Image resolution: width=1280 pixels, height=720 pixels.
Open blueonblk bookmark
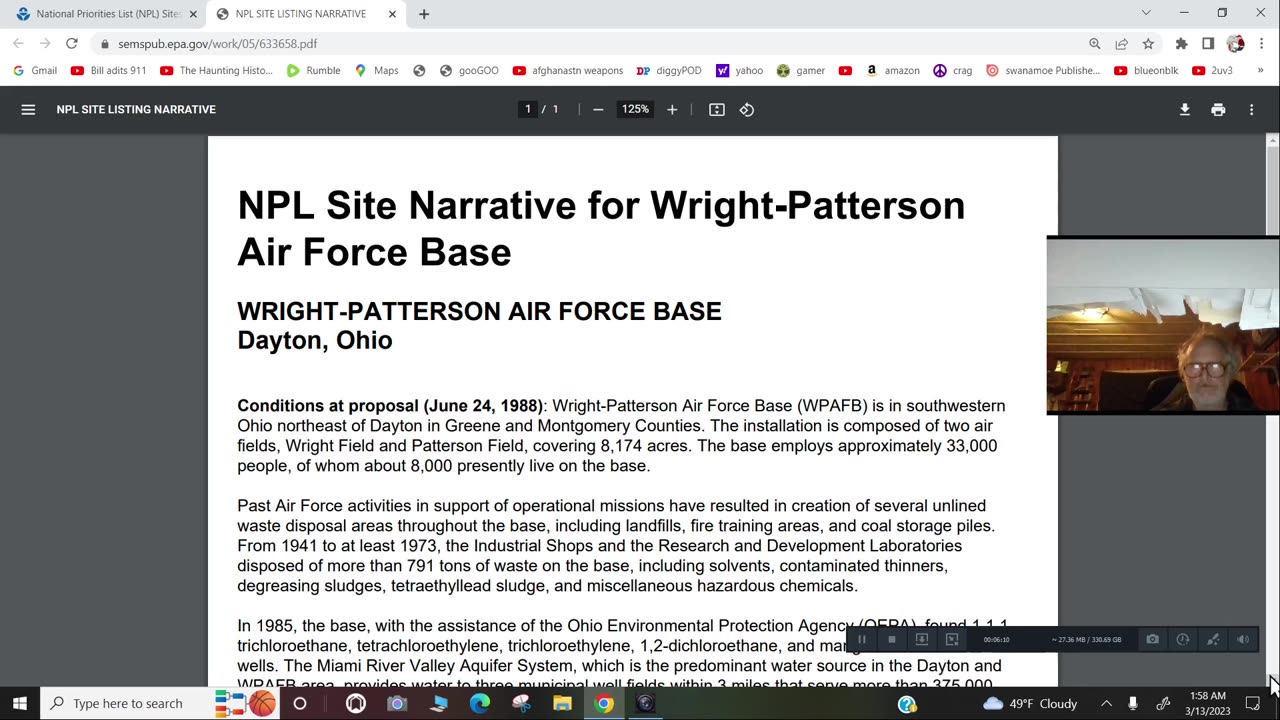coord(1146,70)
